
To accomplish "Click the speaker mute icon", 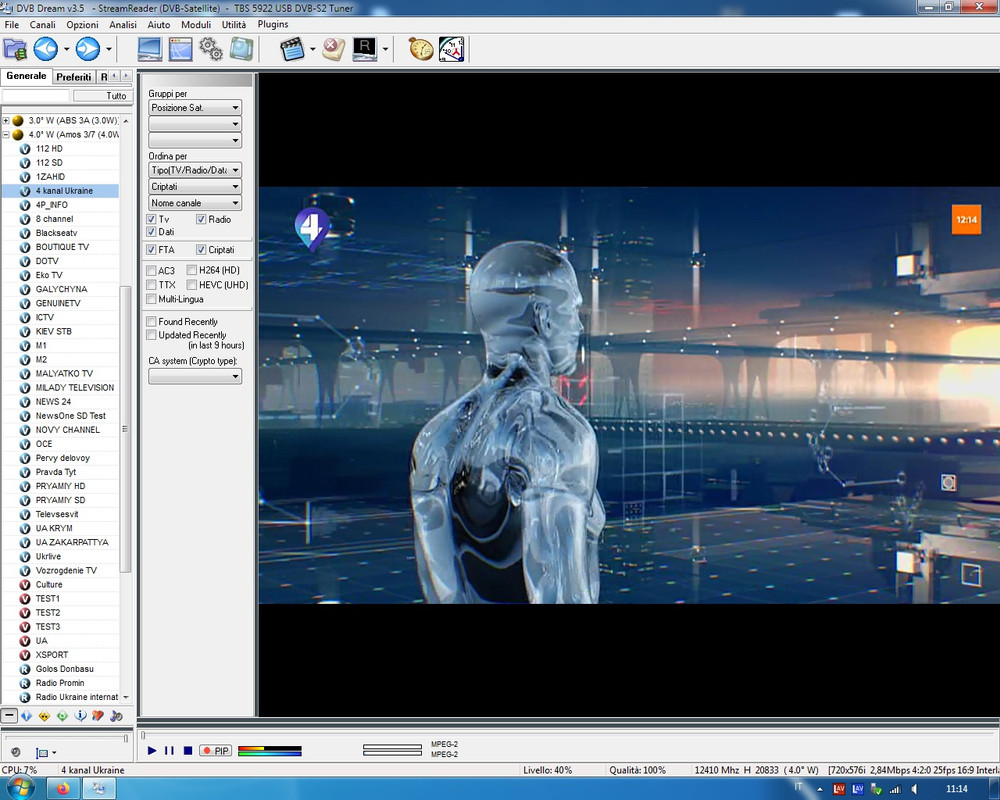I will 16,752.
